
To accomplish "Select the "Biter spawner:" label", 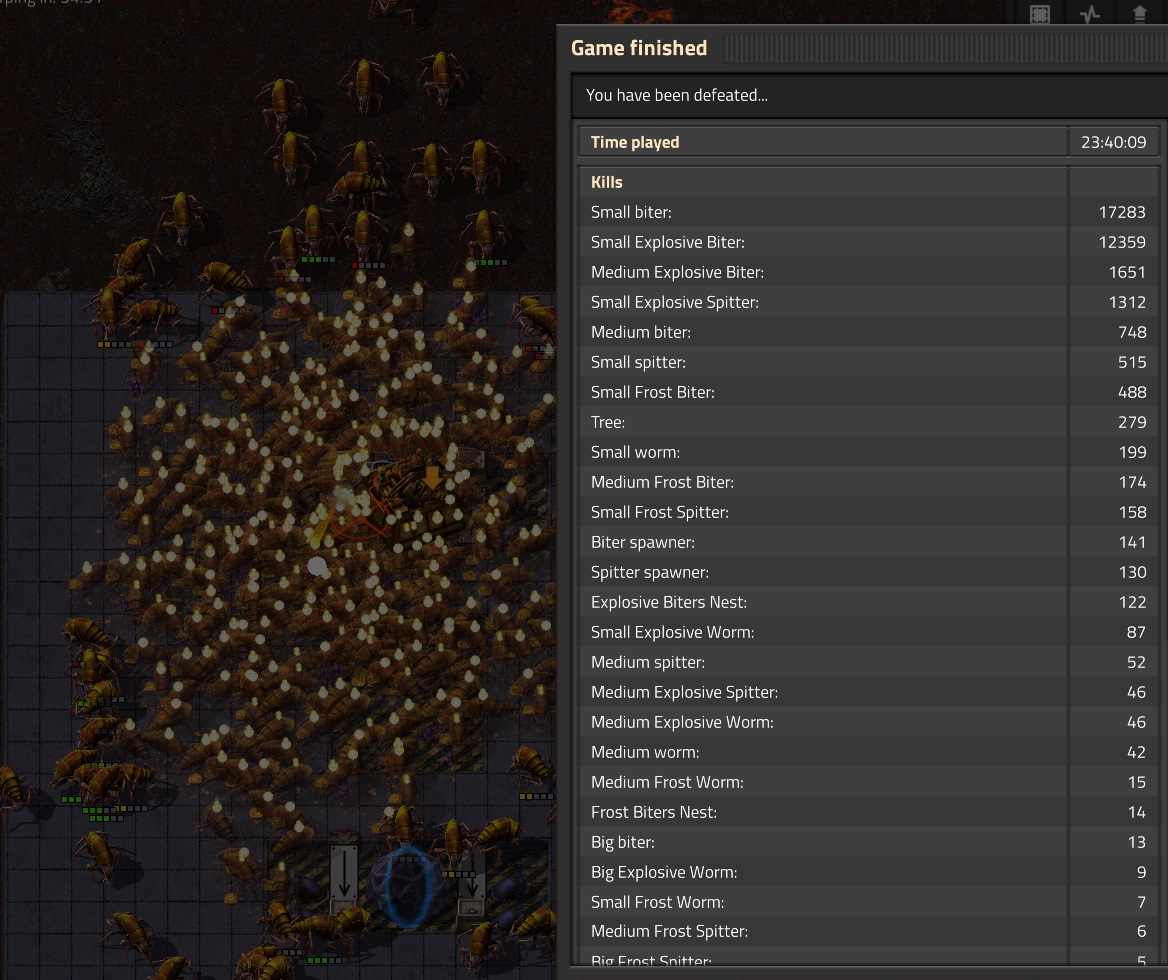I will tap(643, 542).
